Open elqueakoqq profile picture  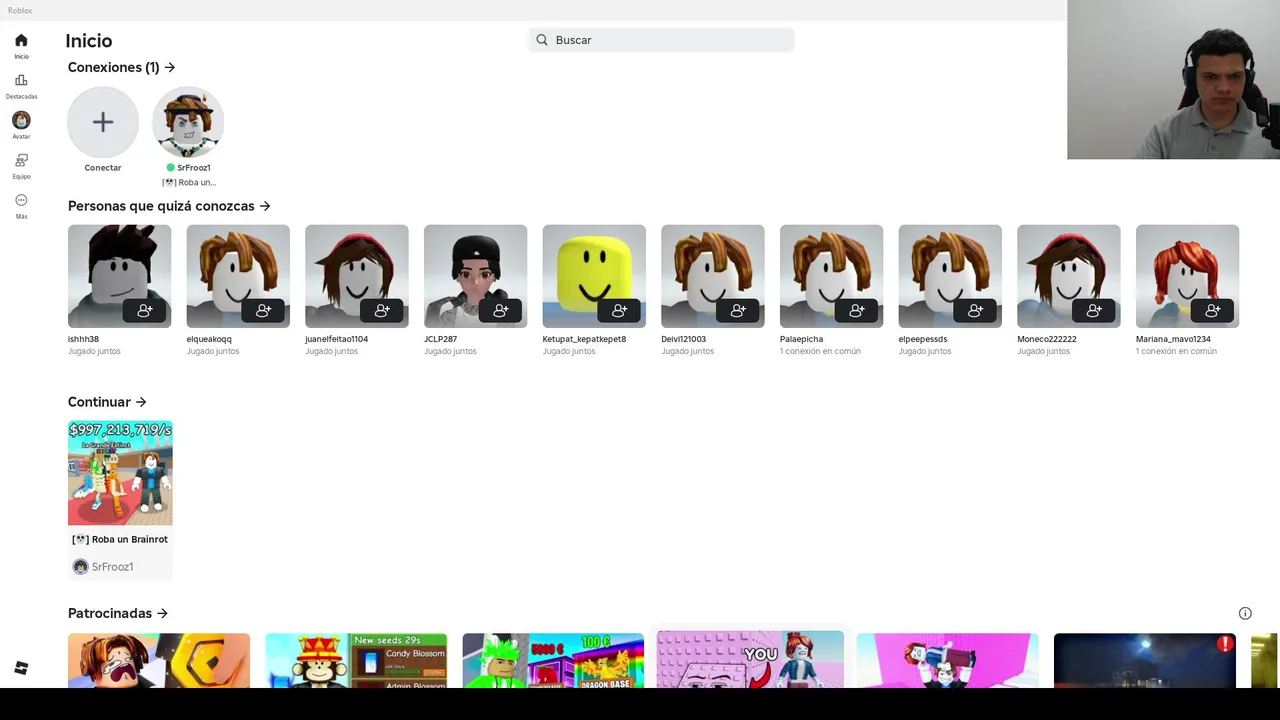[238, 276]
